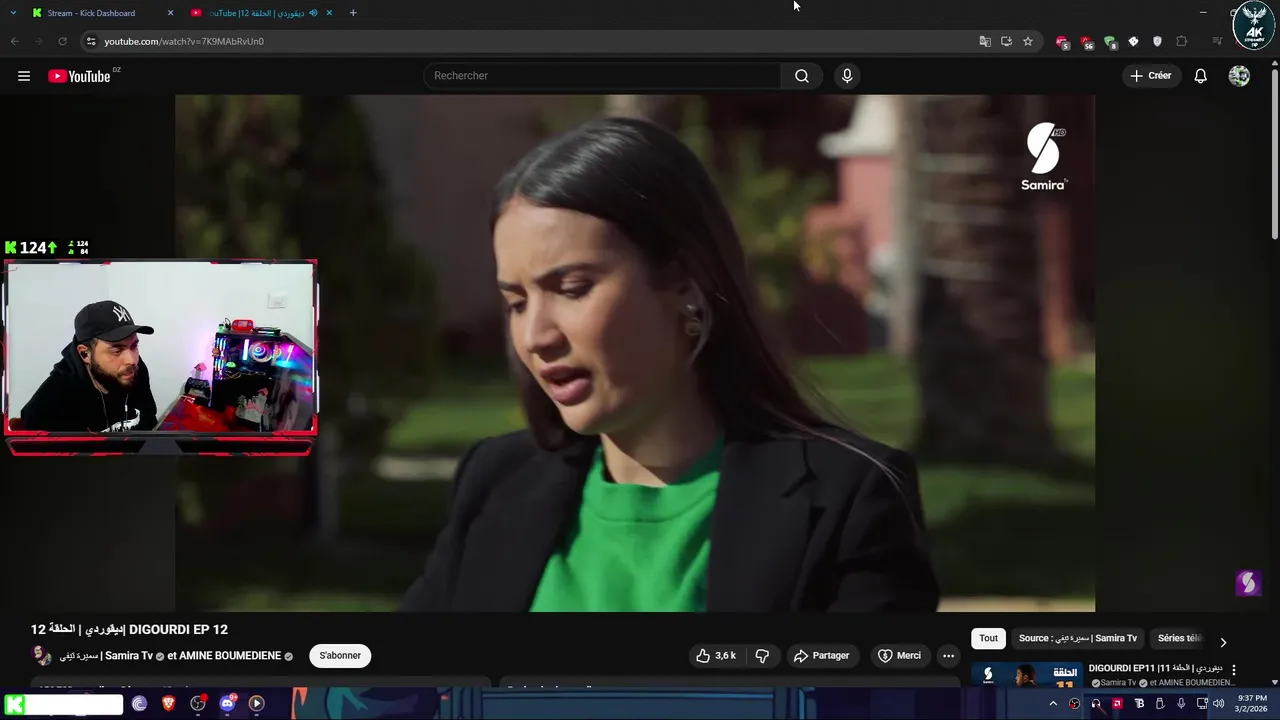This screenshot has width=1280, height=720.
Task: Click the Partager share button
Action: click(x=821, y=656)
